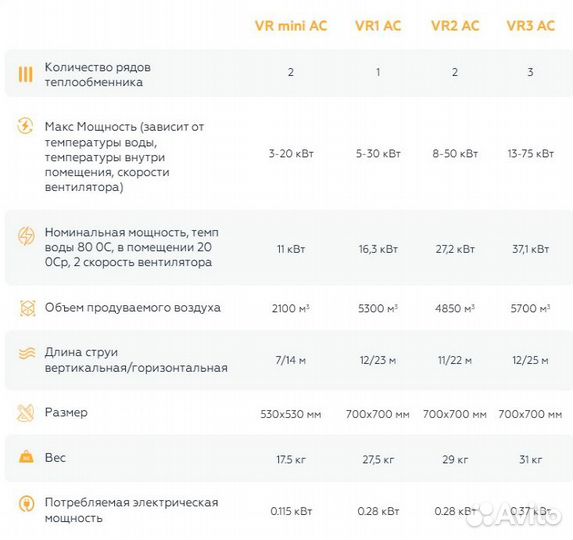573x540 pixels.
Task: Click the '12/23 м' stream length cell
Action: tap(378, 360)
